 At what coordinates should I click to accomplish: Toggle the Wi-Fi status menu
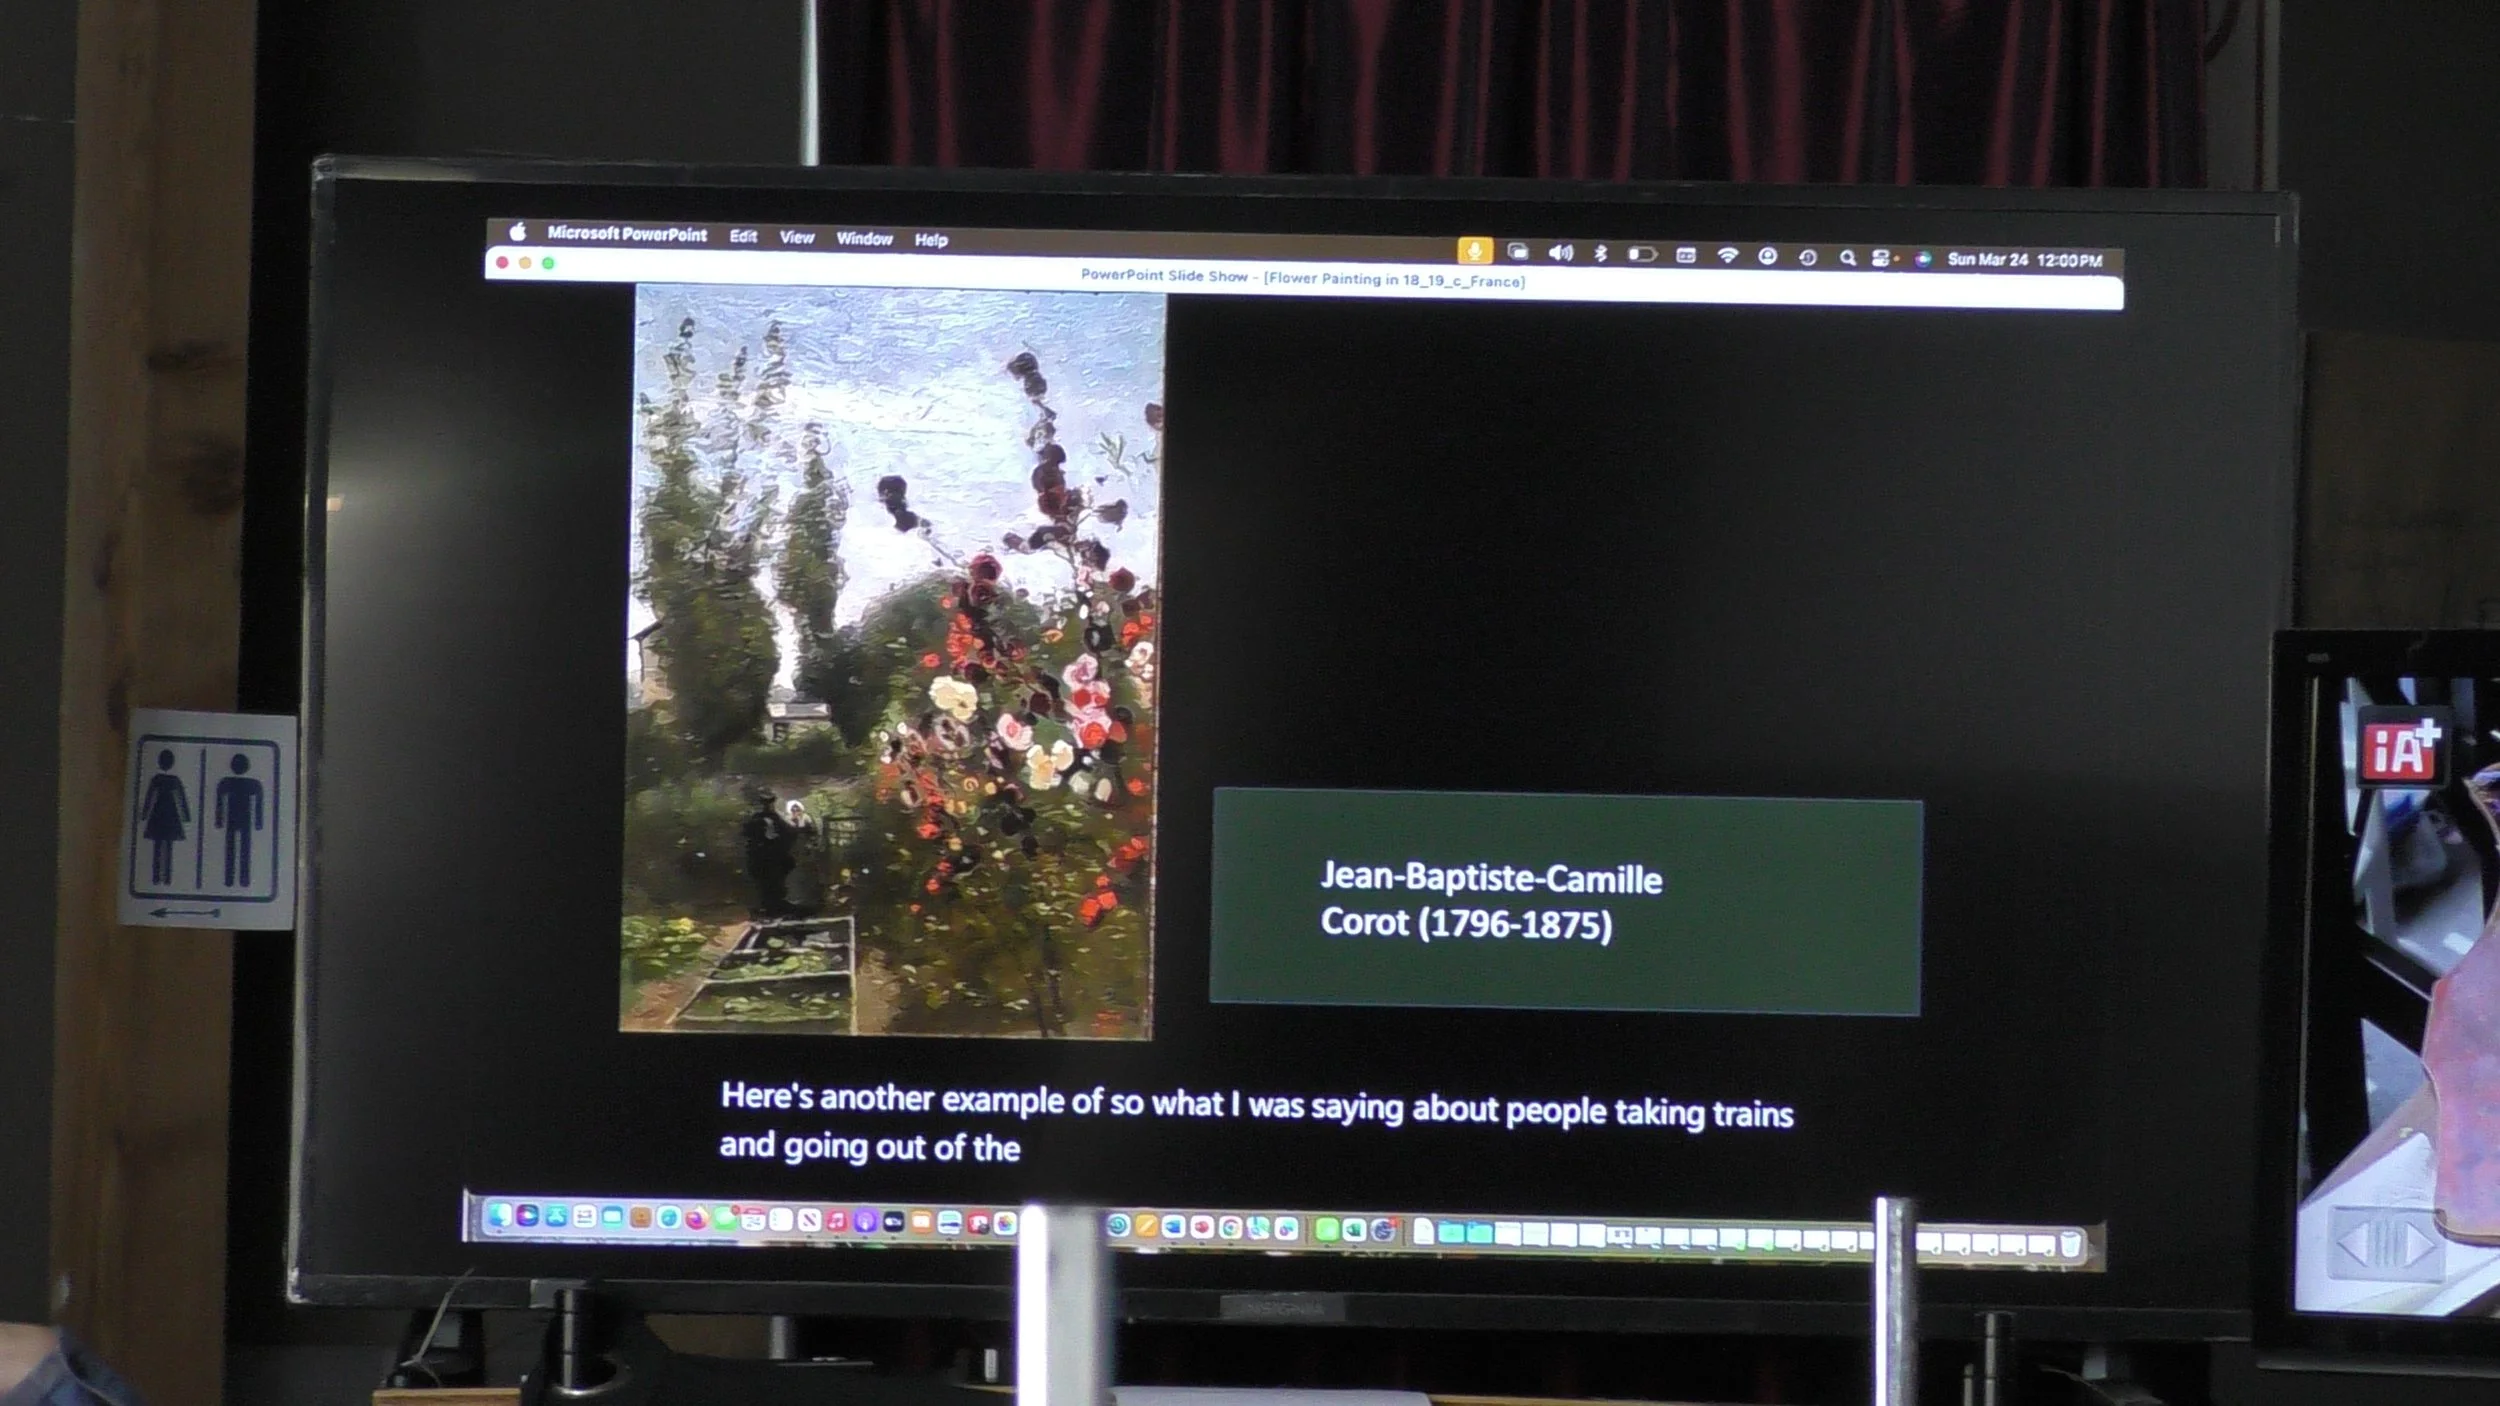pyautogui.click(x=1727, y=255)
